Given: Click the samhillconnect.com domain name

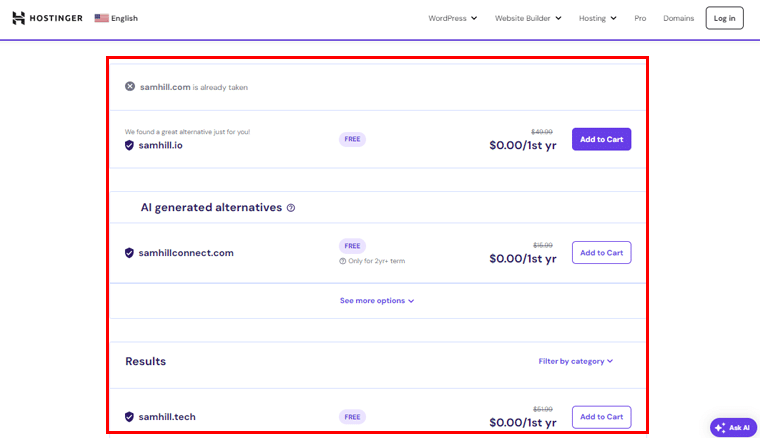Looking at the screenshot, I should [x=186, y=253].
